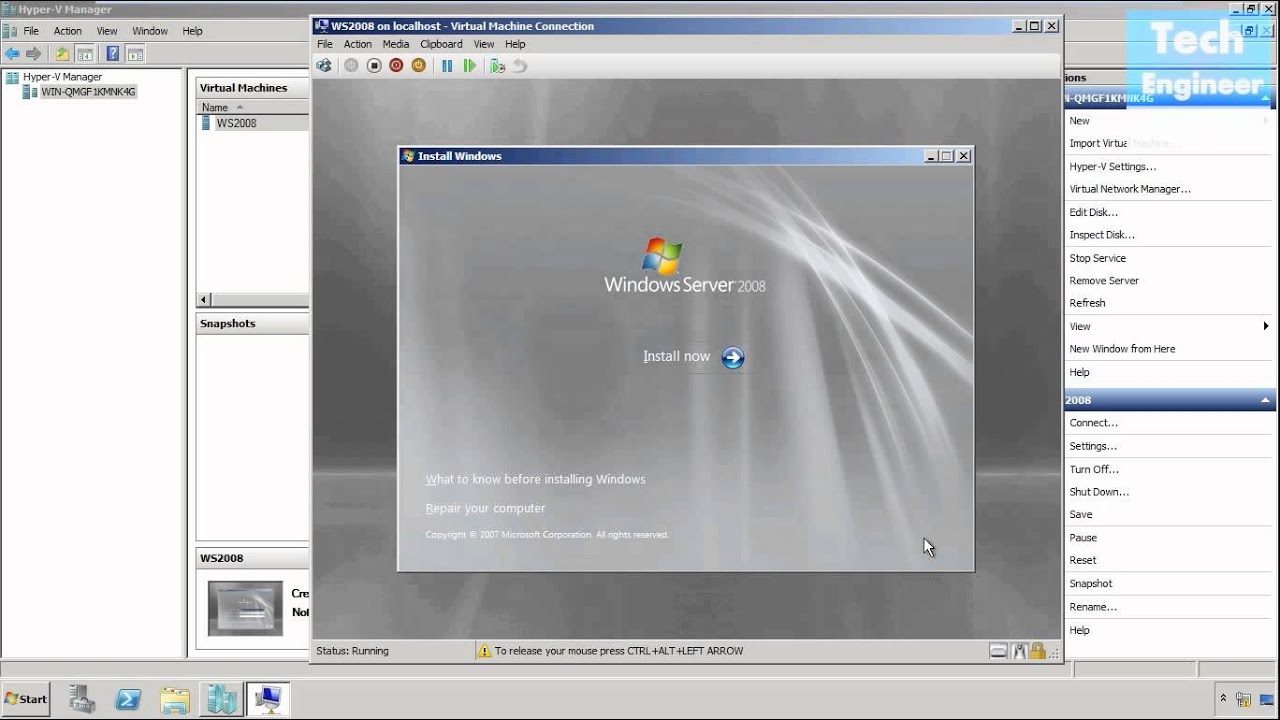Click Install now link

point(676,357)
